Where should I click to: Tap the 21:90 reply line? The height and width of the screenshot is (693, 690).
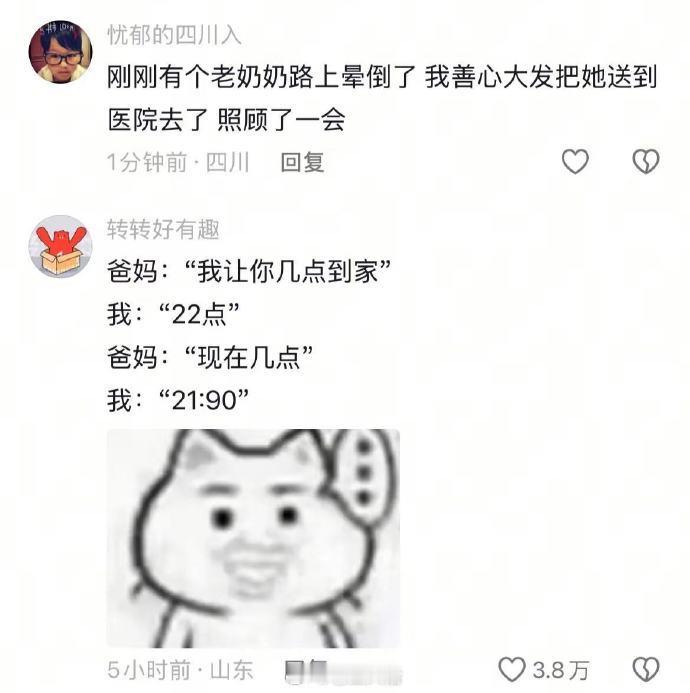[178, 400]
